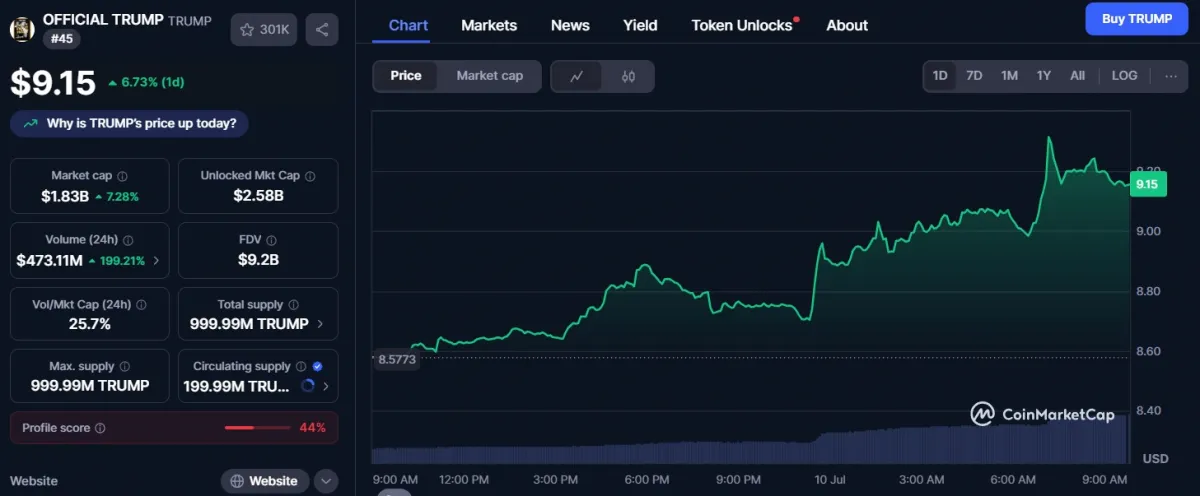Image resolution: width=1200 pixels, height=496 pixels.
Task: Select the All time range
Action: [1077, 76]
